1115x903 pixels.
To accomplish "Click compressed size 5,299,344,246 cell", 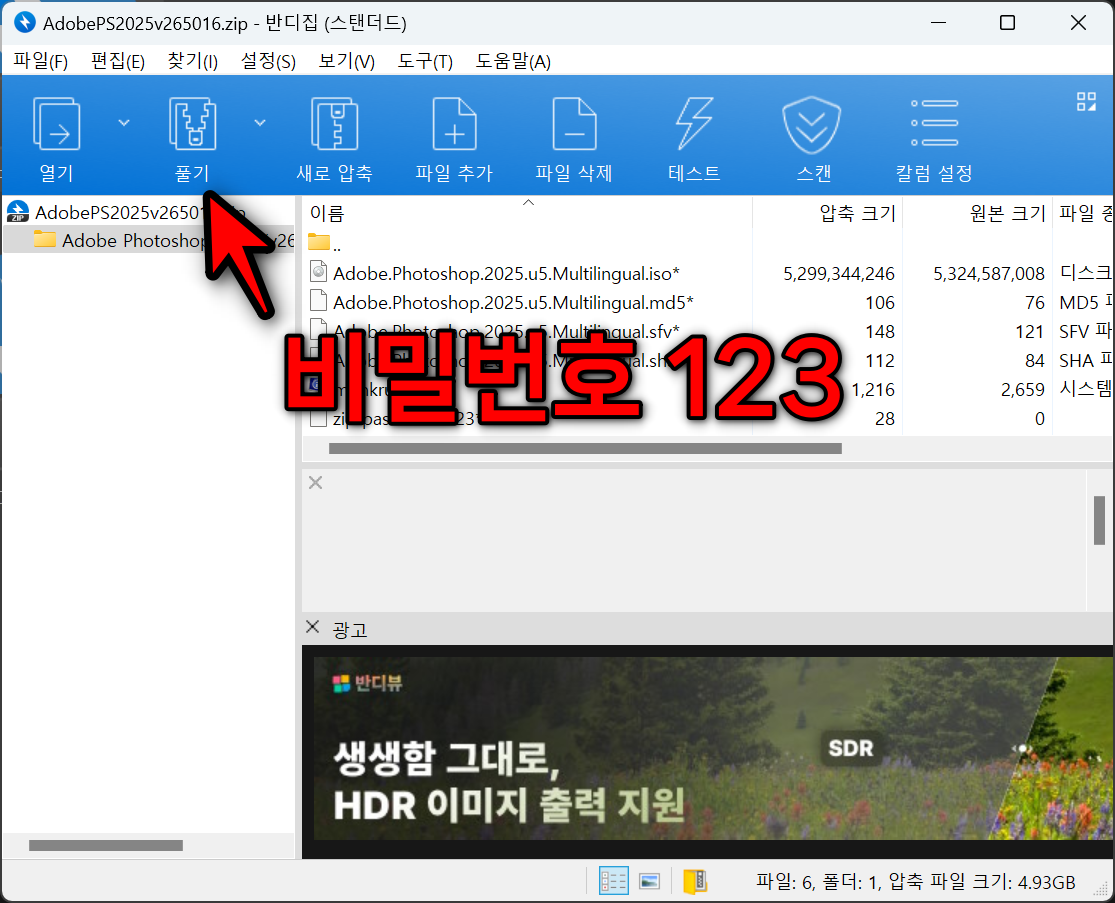I will [839, 274].
